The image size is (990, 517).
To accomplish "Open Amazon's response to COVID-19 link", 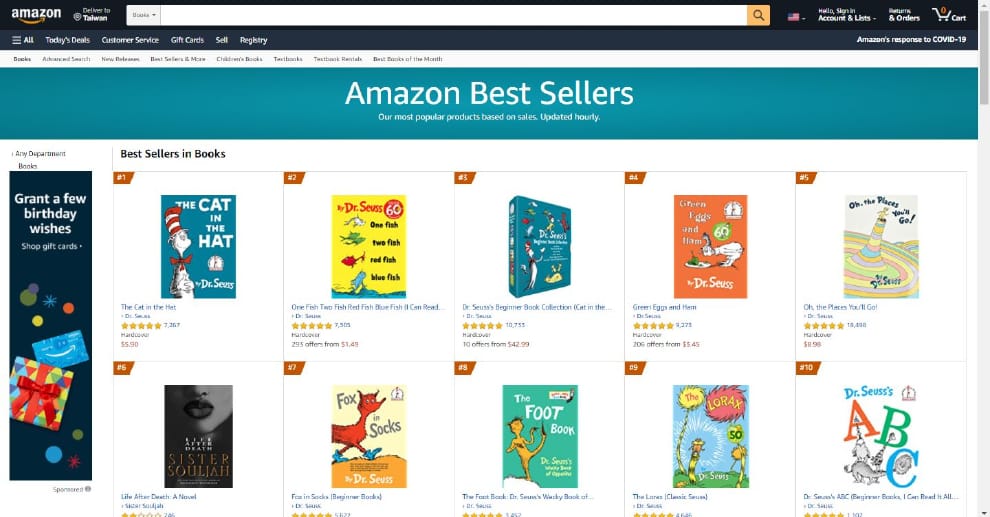I will point(911,40).
